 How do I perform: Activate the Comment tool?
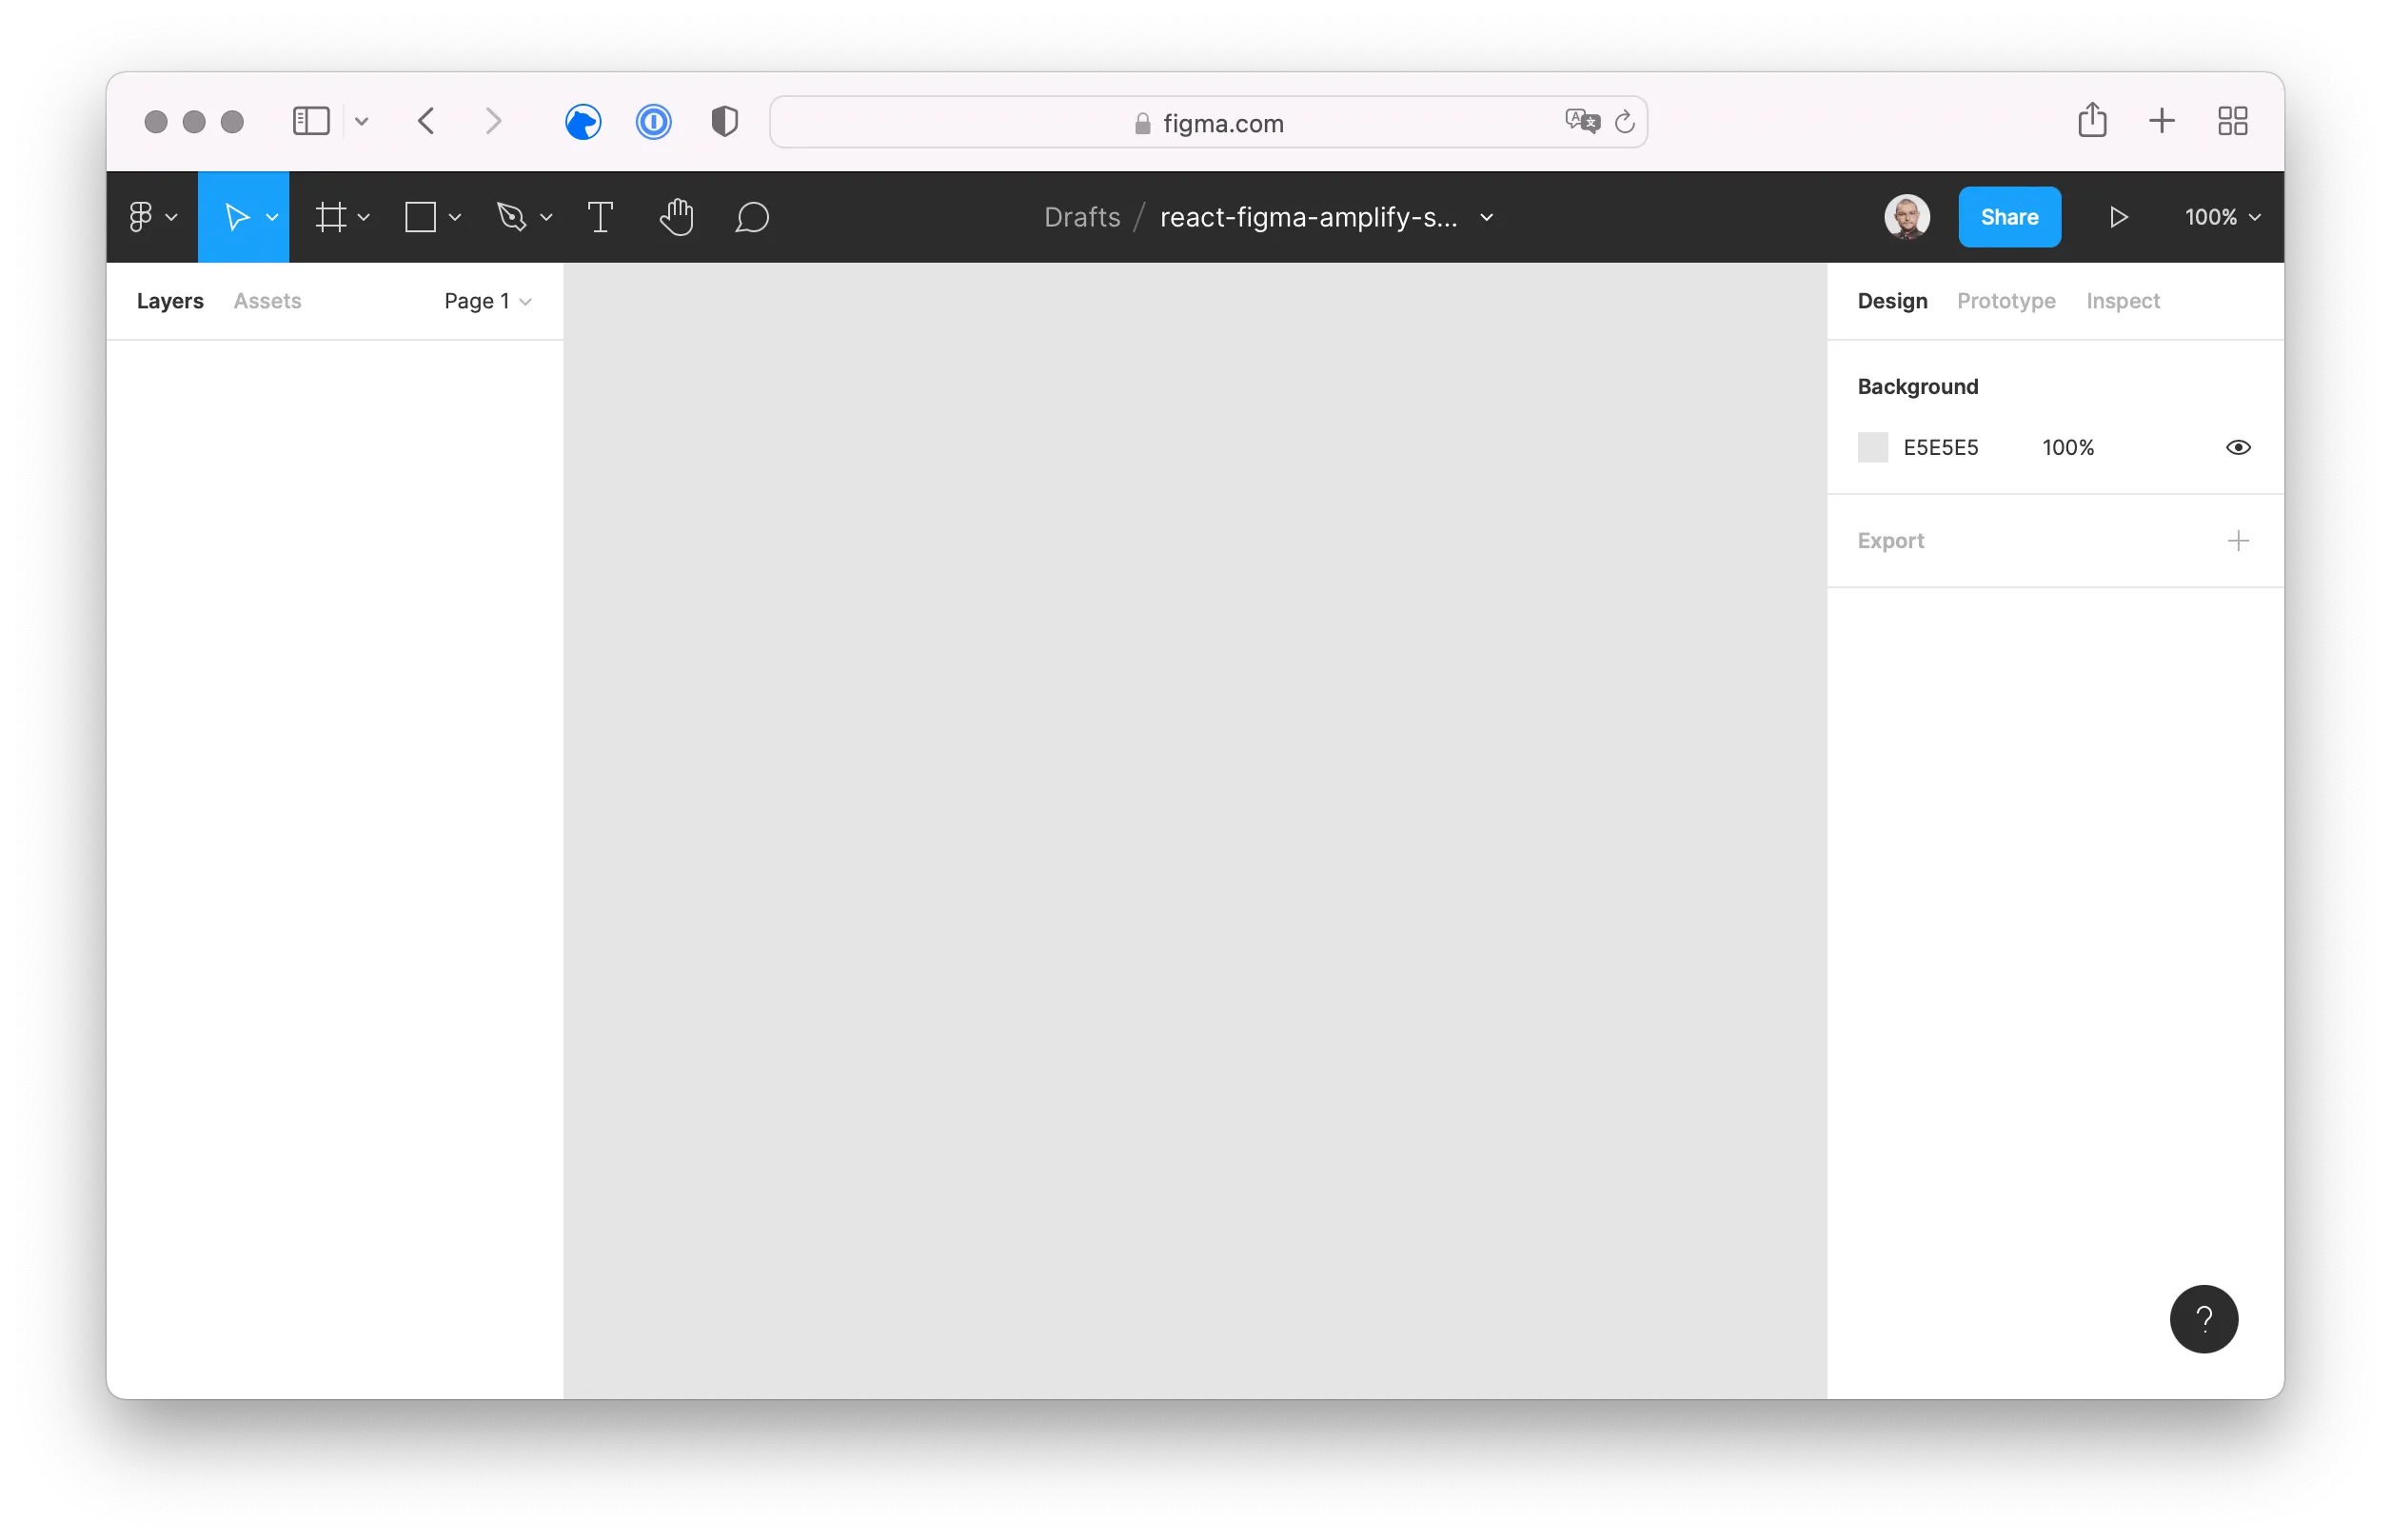click(753, 217)
